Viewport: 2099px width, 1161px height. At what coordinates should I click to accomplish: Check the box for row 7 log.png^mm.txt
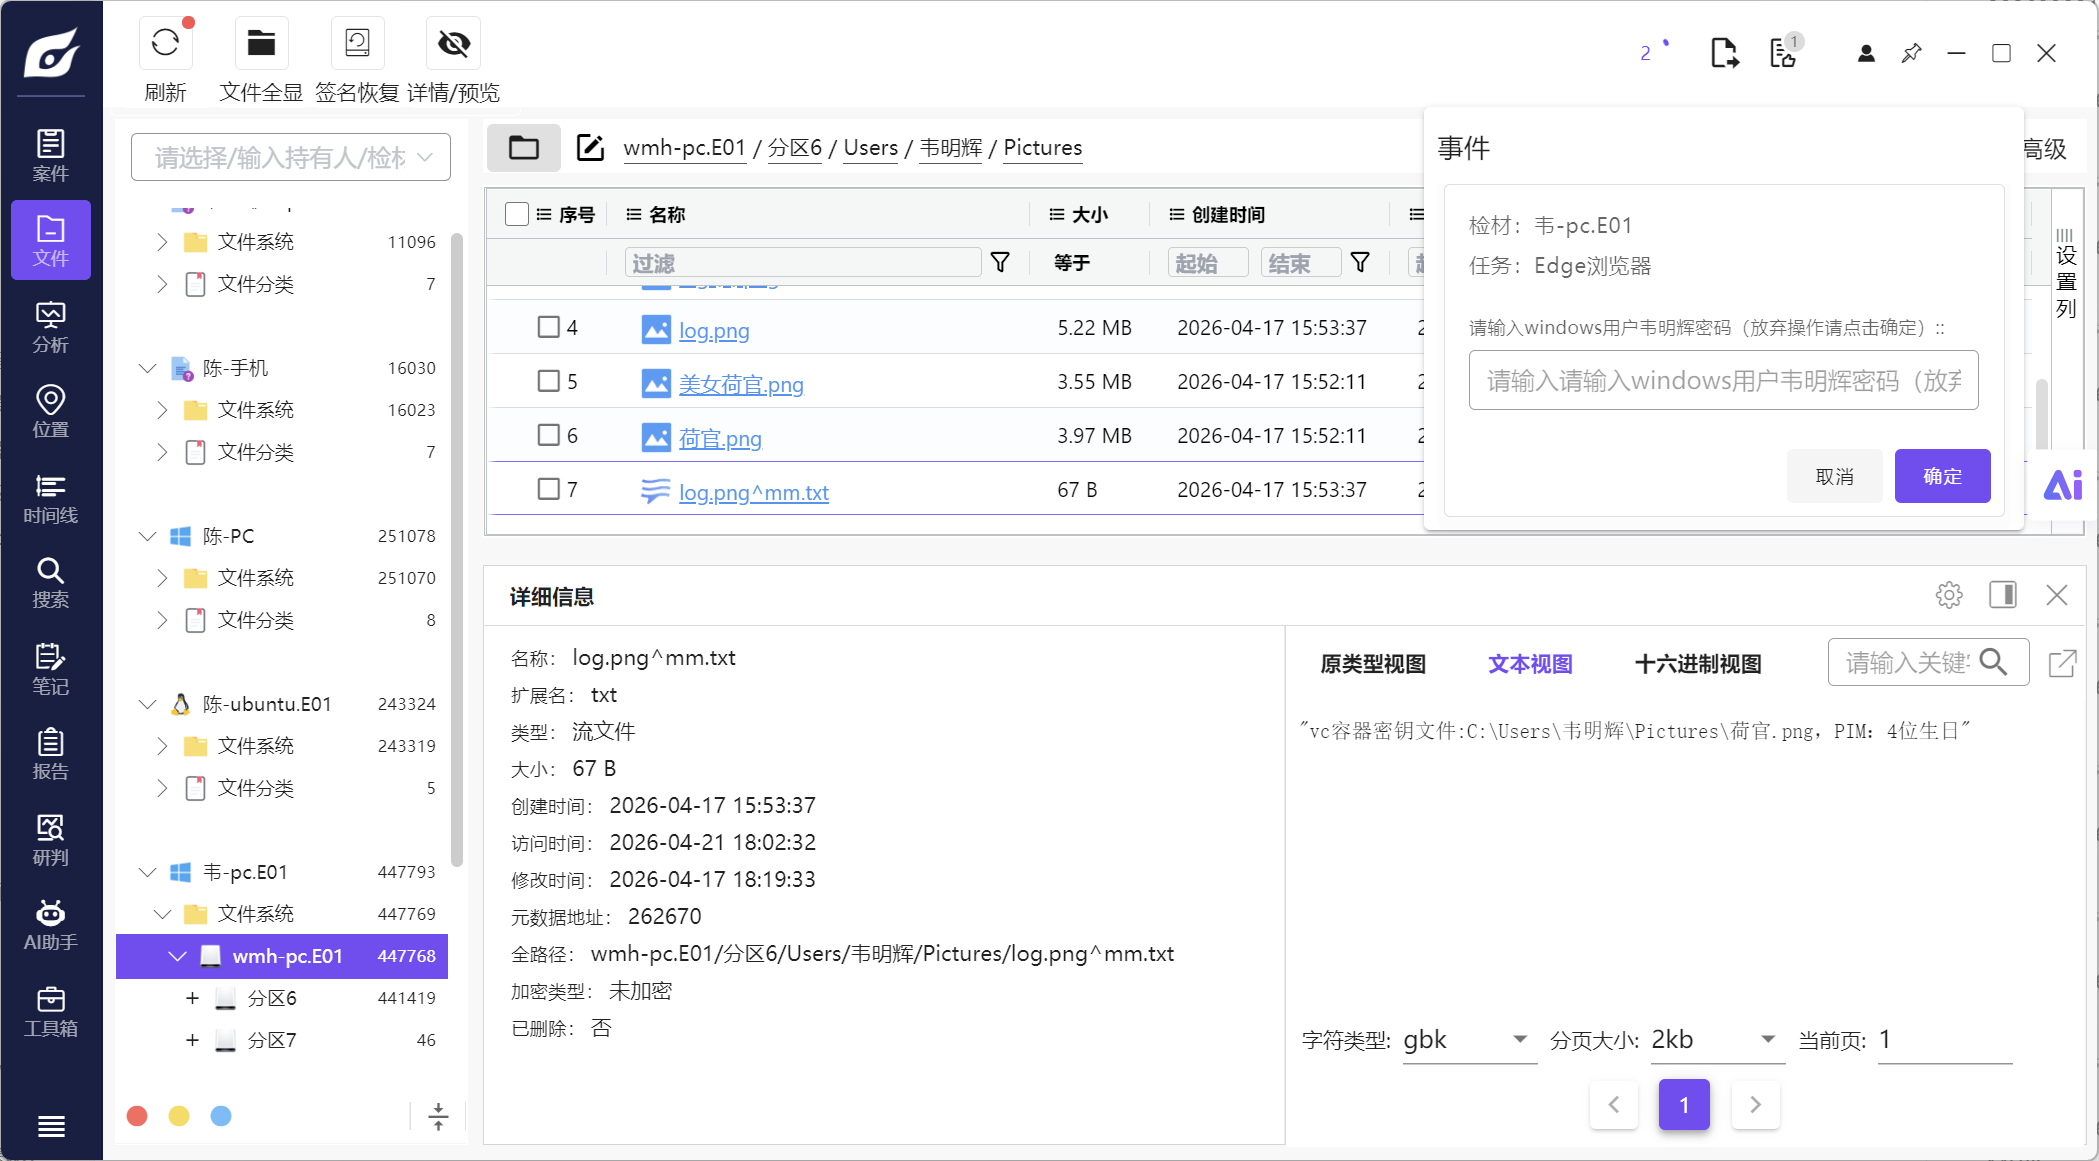[x=549, y=489]
